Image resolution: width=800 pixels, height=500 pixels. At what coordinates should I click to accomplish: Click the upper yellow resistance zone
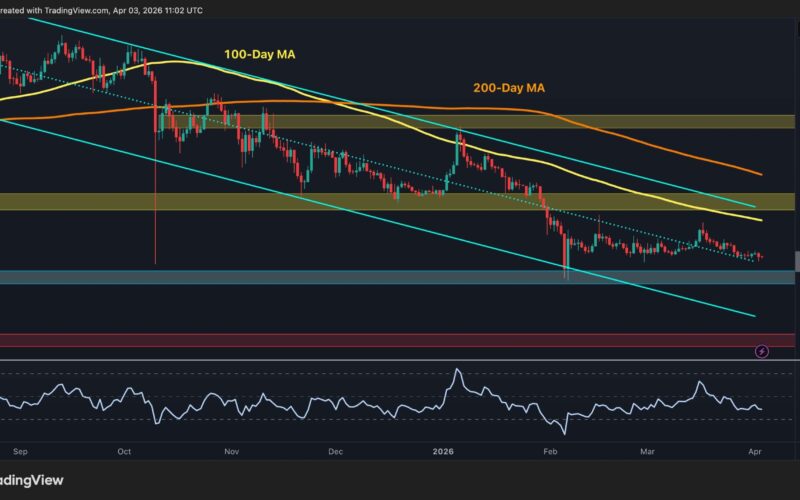point(400,121)
